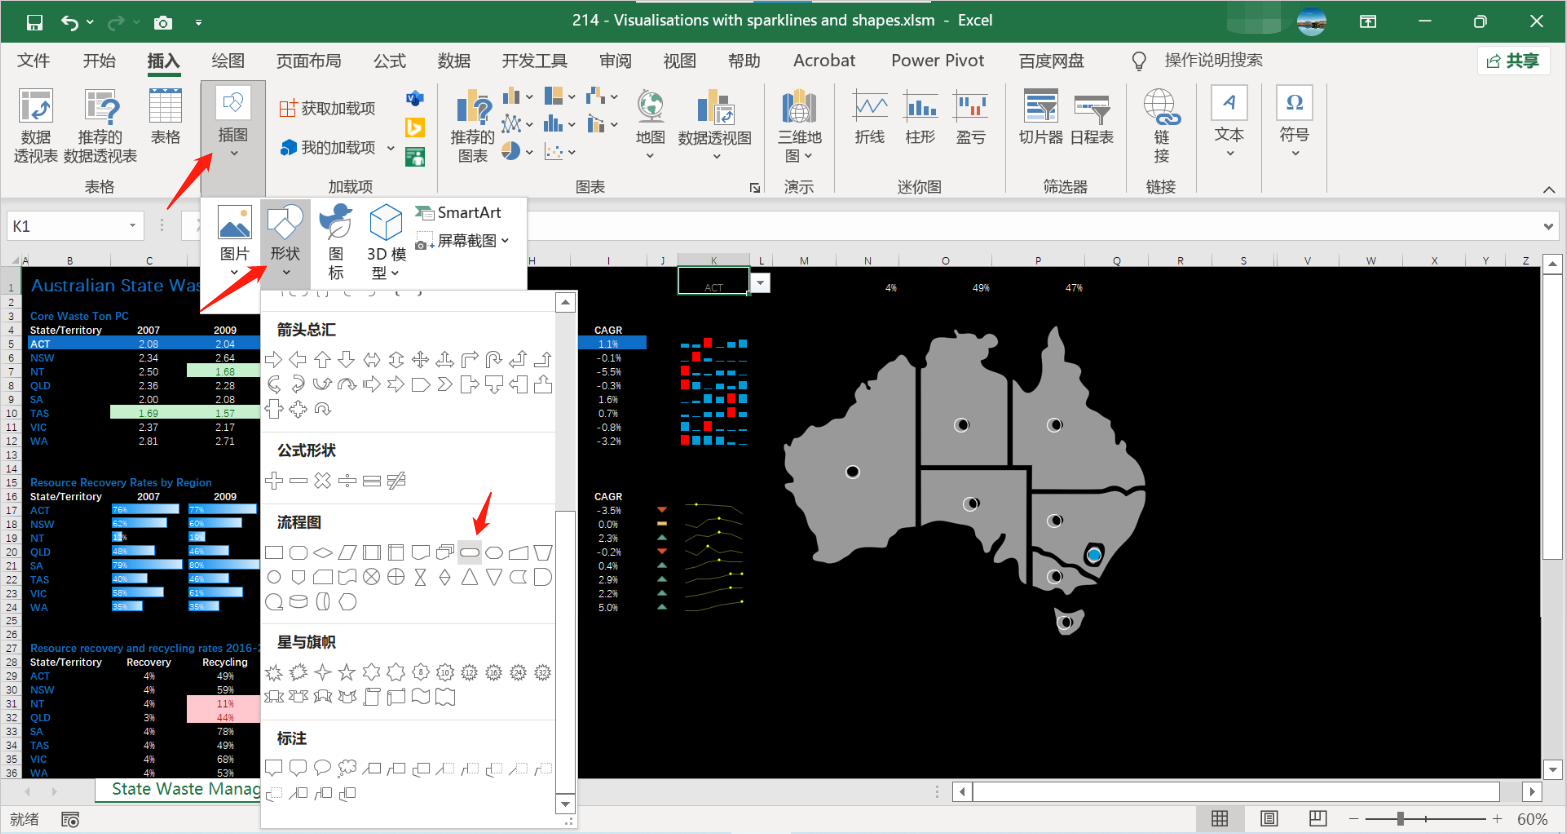
Task: Insert SmartArt graphic
Action: point(458,212)
